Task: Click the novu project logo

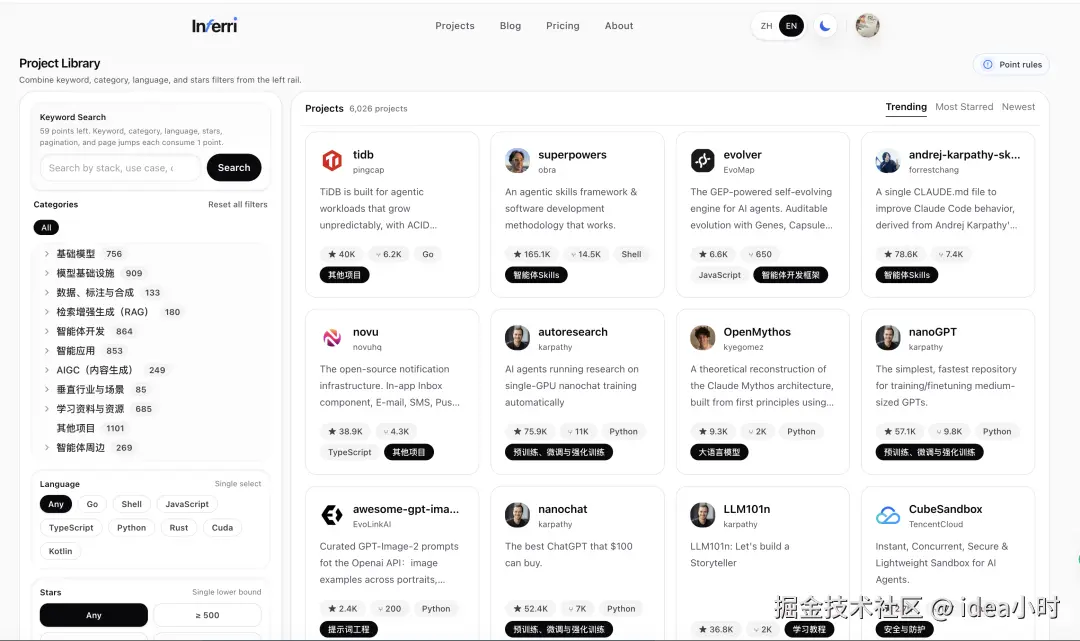Action: (x=332, y=337)
